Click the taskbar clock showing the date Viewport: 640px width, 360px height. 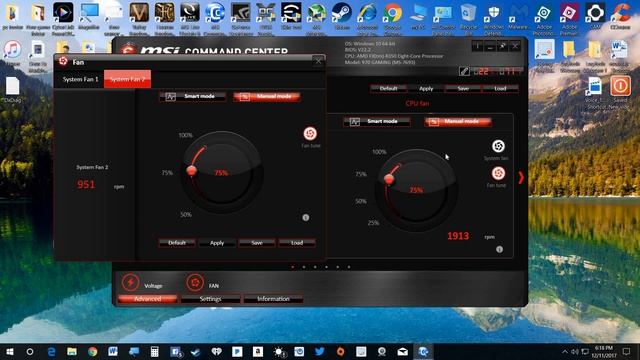[x=604, y=351]
